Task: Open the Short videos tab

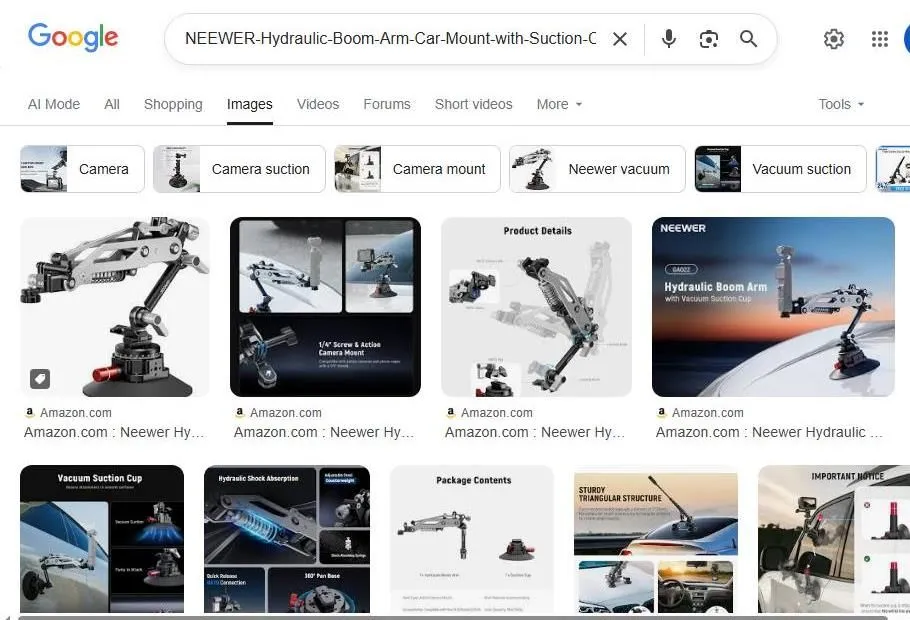Action: pyautogui.click(x=474, y=104)
